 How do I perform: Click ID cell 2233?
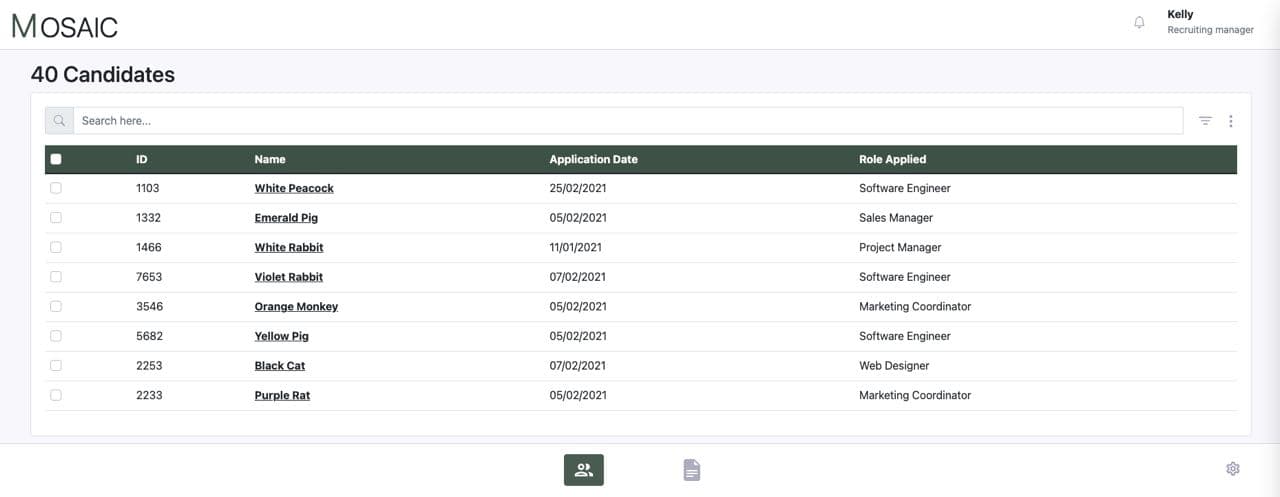click(x=148, y=395)
